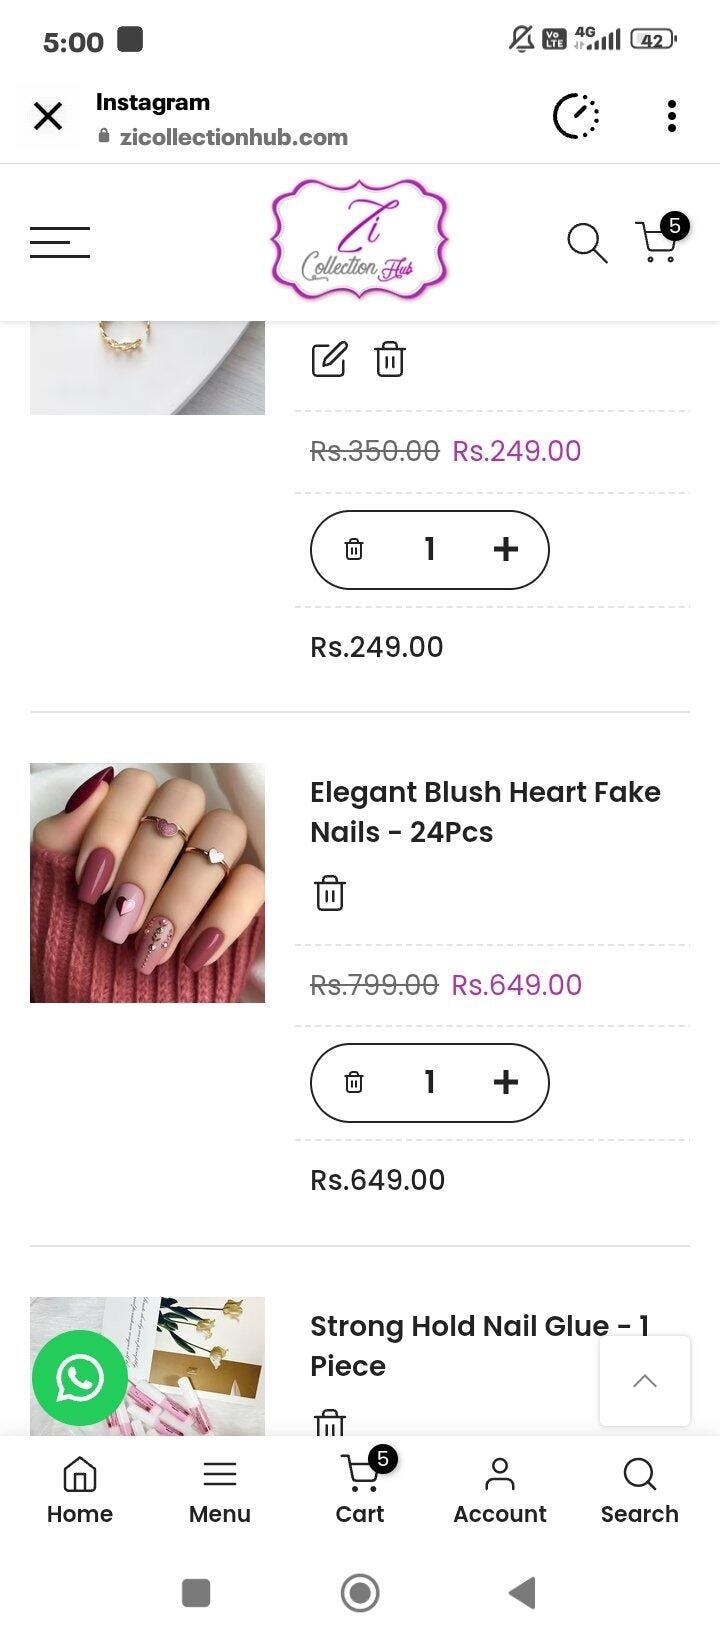Go to Home tab in bottom bar
Image resolution: width=720 pixels, height=1640 pixels.
click(x=80, y=1490)
